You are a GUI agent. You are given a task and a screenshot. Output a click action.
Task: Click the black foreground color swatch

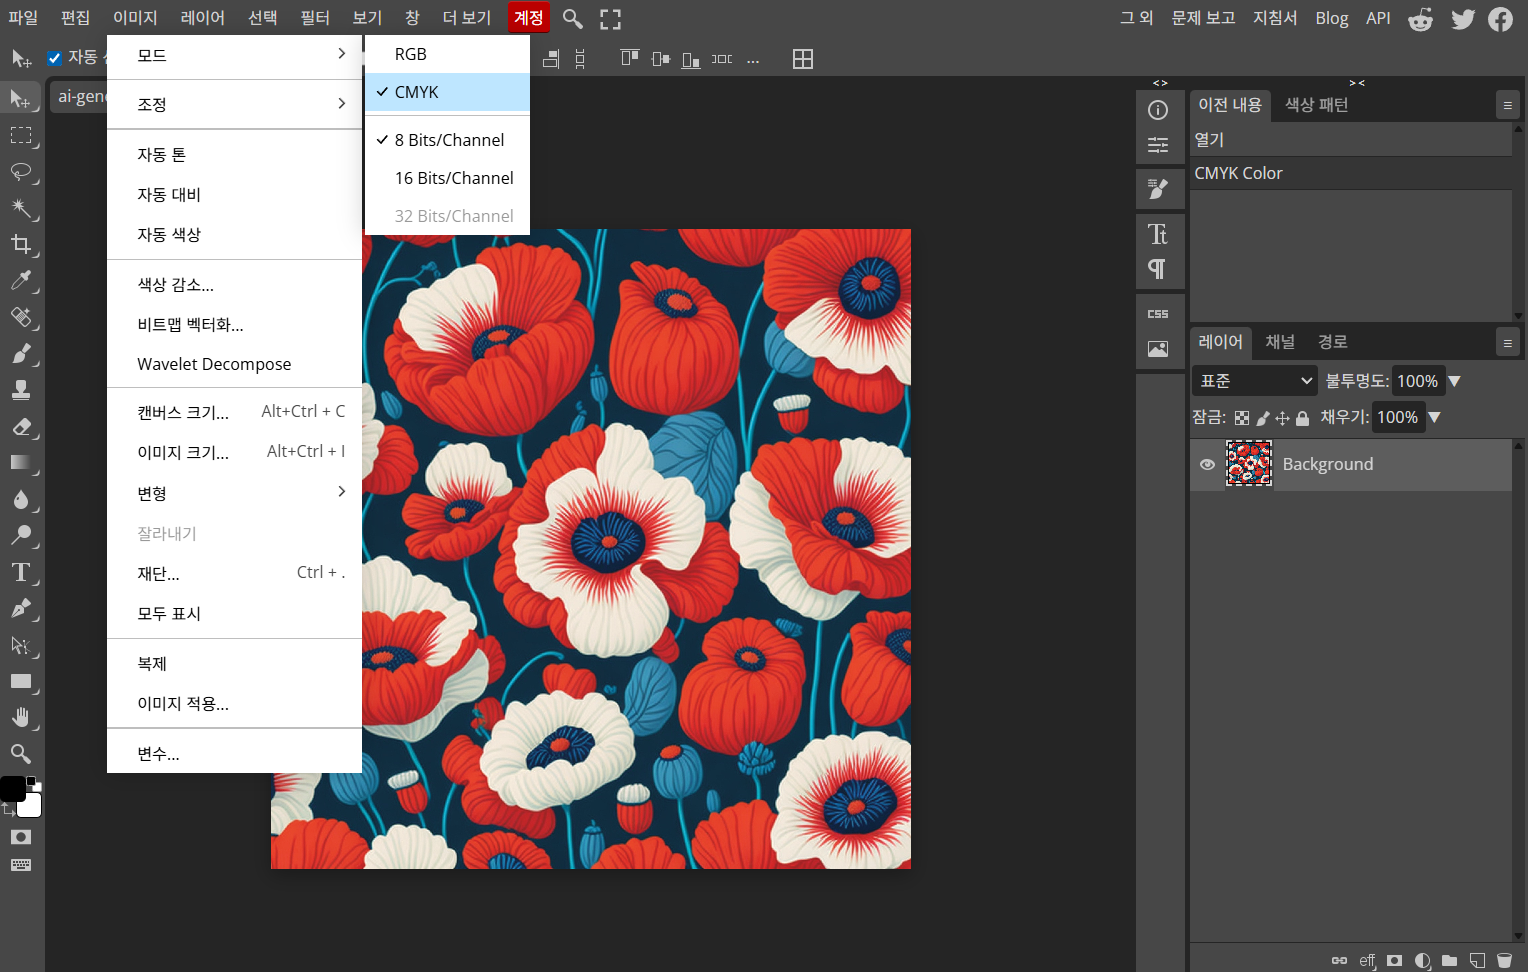(x=12, y=788)
